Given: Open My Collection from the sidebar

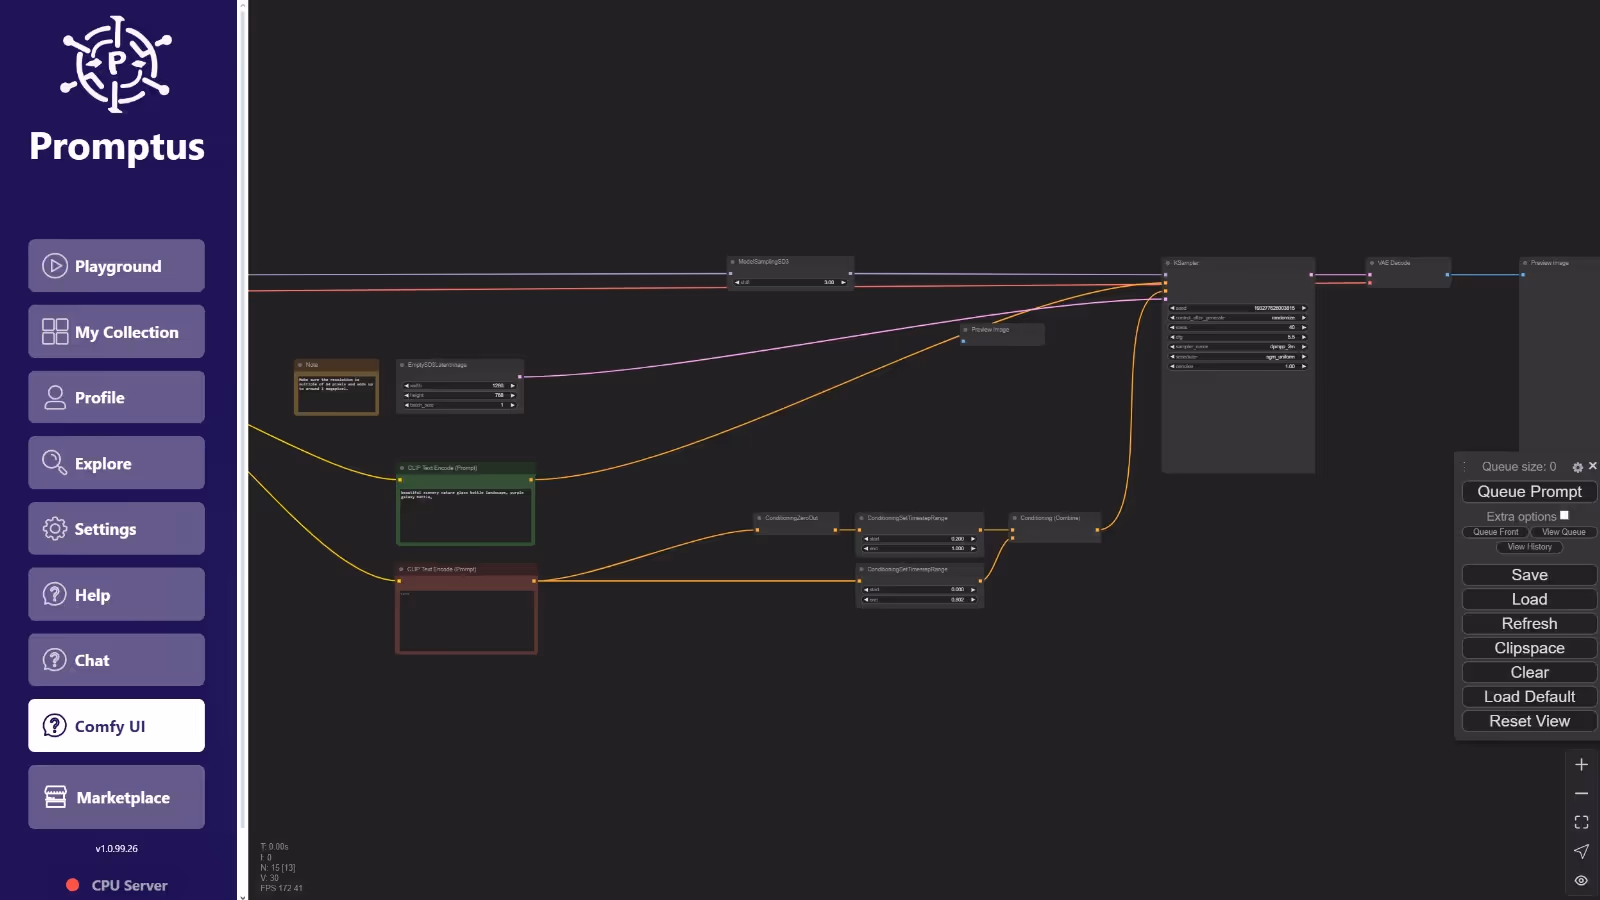Looking at the screenshot, I should pos(125,331).
